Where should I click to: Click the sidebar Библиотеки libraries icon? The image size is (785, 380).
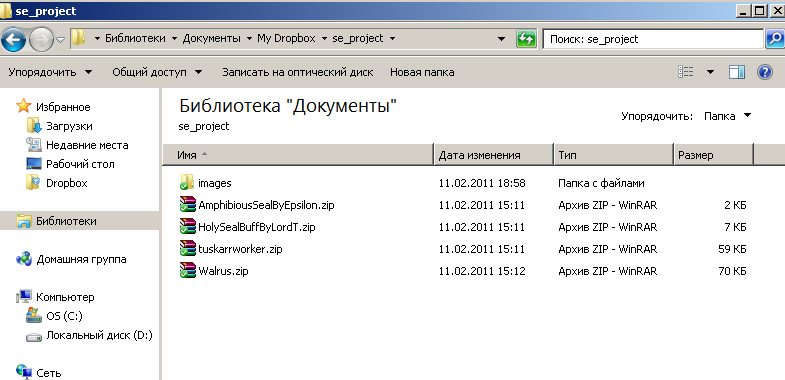click(24, 221)
